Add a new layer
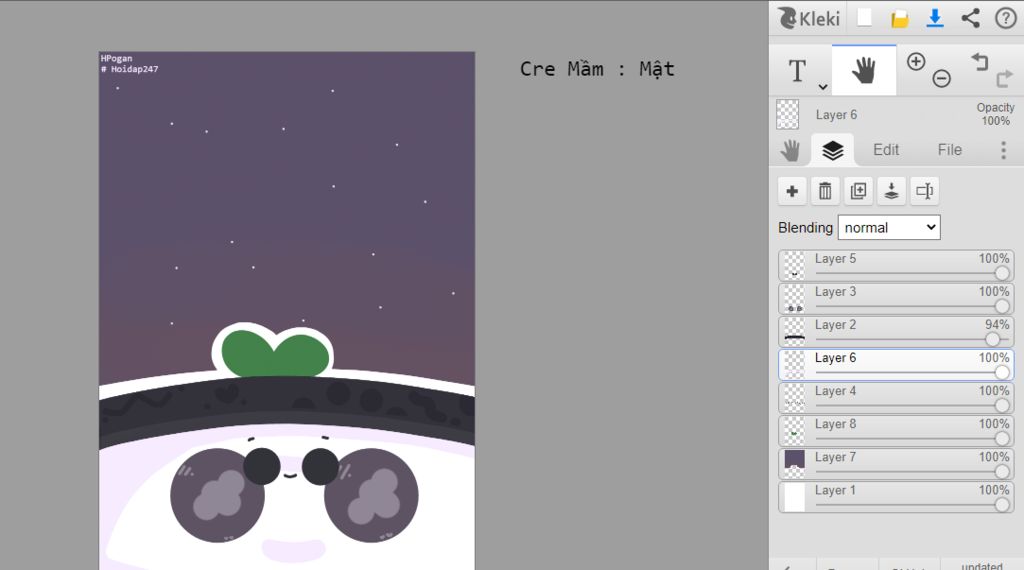Image resolution: width=1024 pixels, height=570 pixels. (792, 191)
